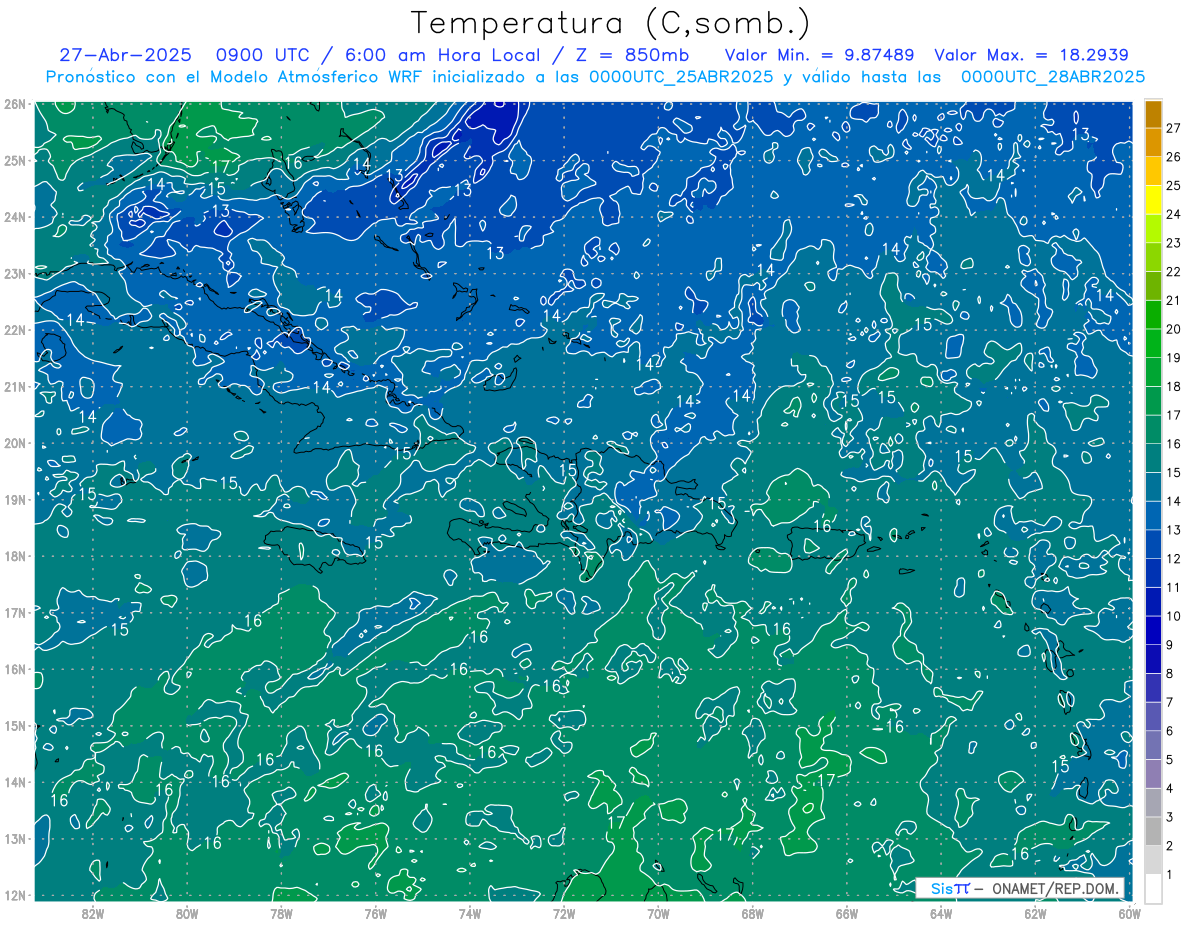Click the "22N" latitude axis label
The image size is (1200, 927).
point(15,330)
